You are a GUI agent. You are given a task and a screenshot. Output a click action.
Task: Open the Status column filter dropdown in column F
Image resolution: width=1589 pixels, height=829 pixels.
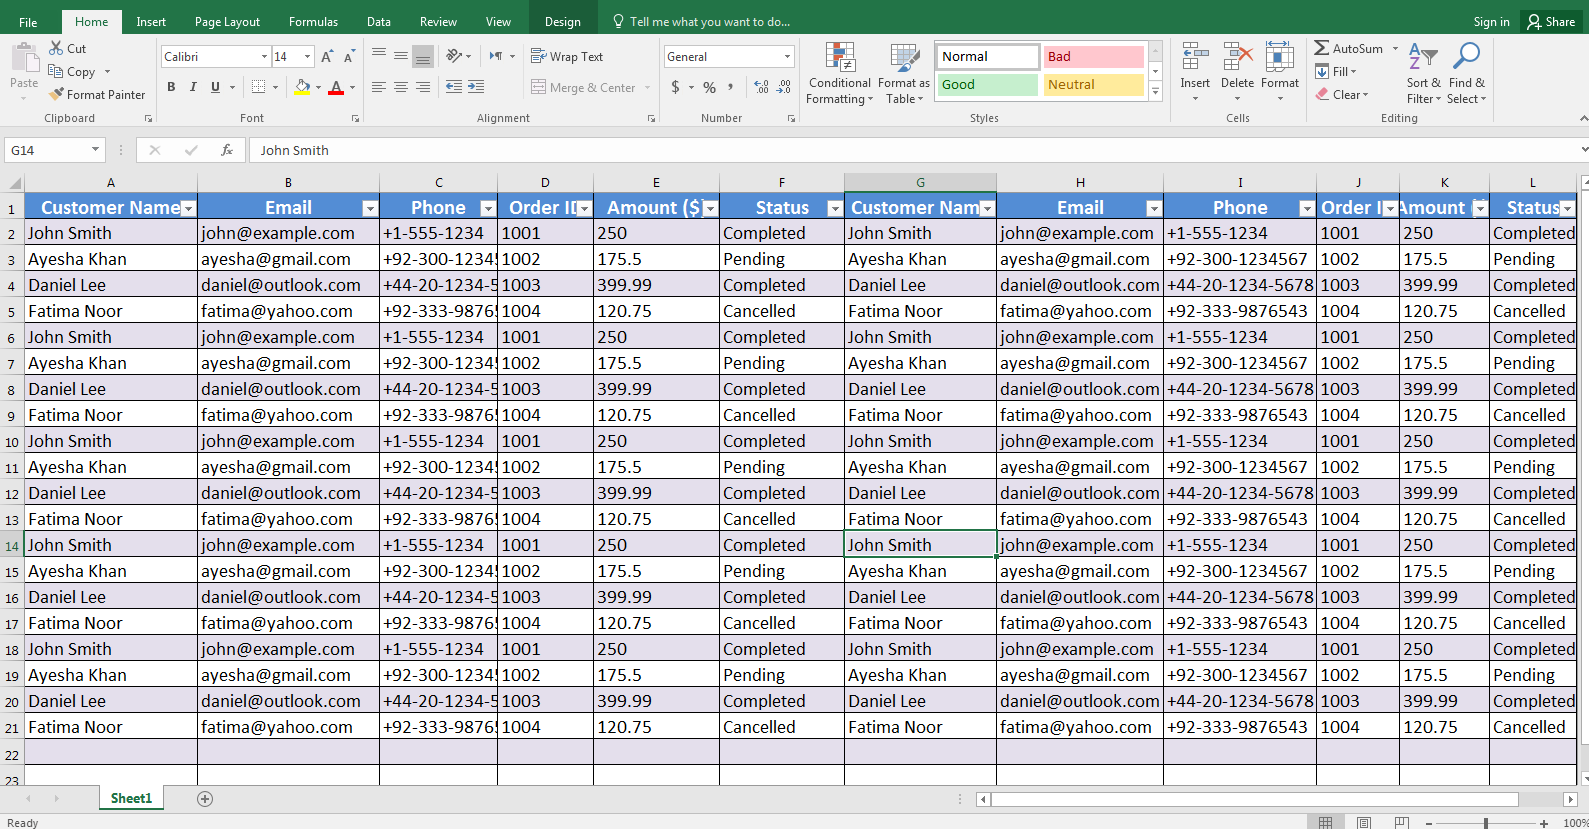(x=834, y=208)
